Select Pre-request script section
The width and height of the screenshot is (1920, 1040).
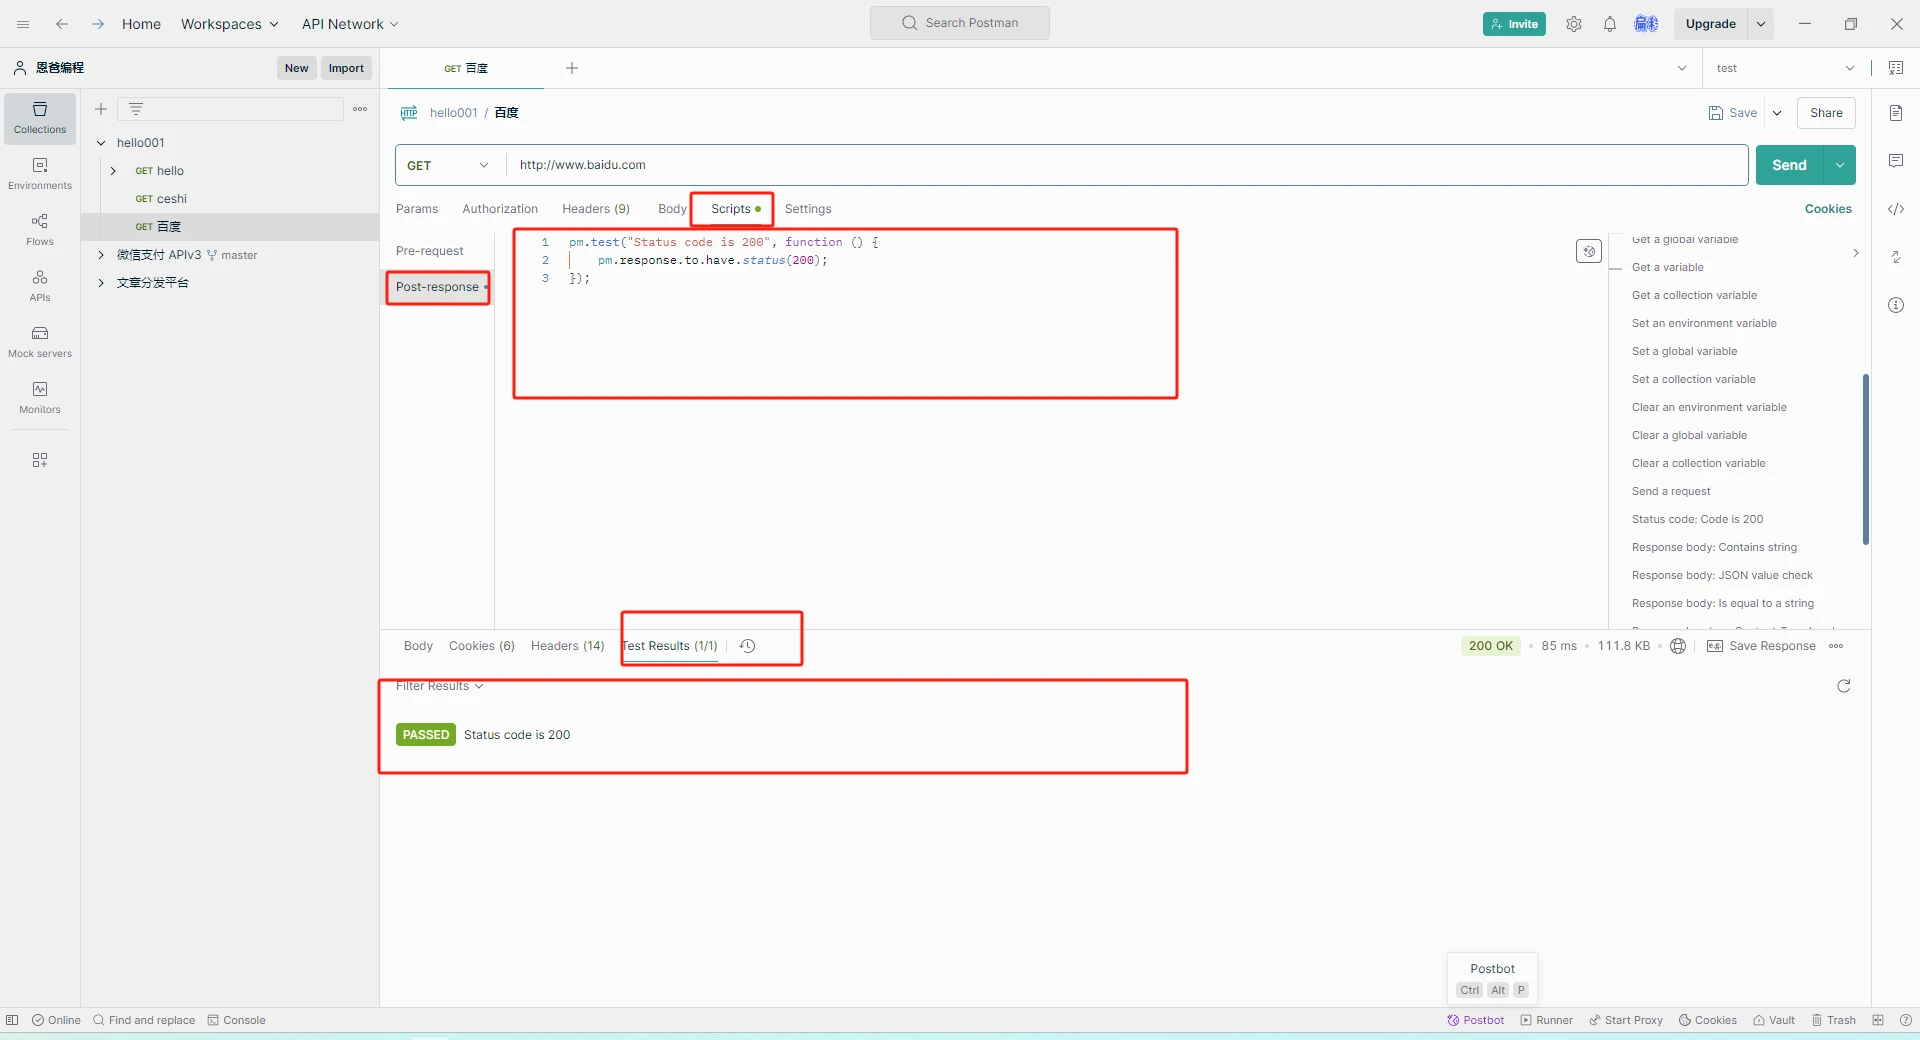430,251
